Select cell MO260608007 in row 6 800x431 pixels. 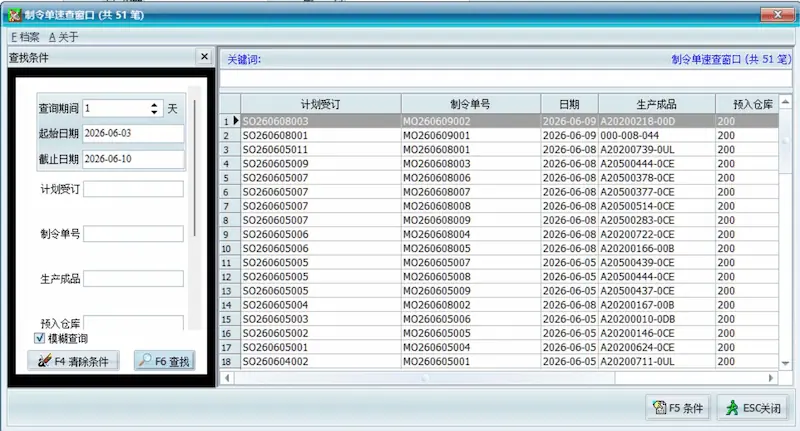pyautogui.click(x=470, y=192)
